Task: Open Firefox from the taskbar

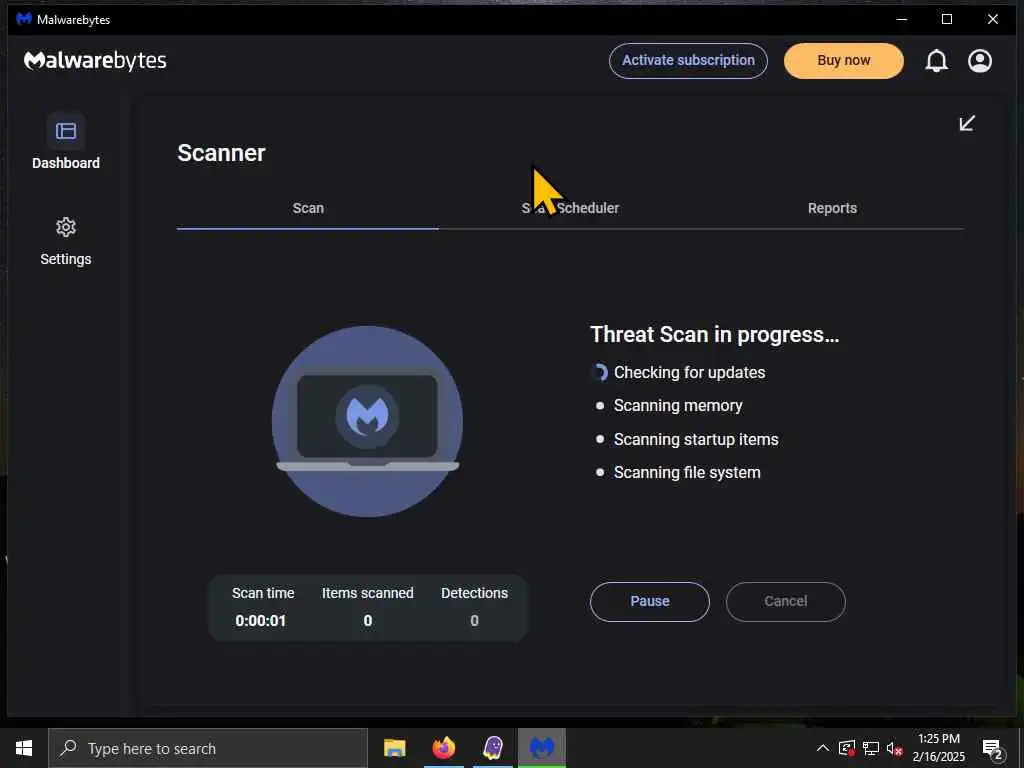Action: click(x=443, y=748)
